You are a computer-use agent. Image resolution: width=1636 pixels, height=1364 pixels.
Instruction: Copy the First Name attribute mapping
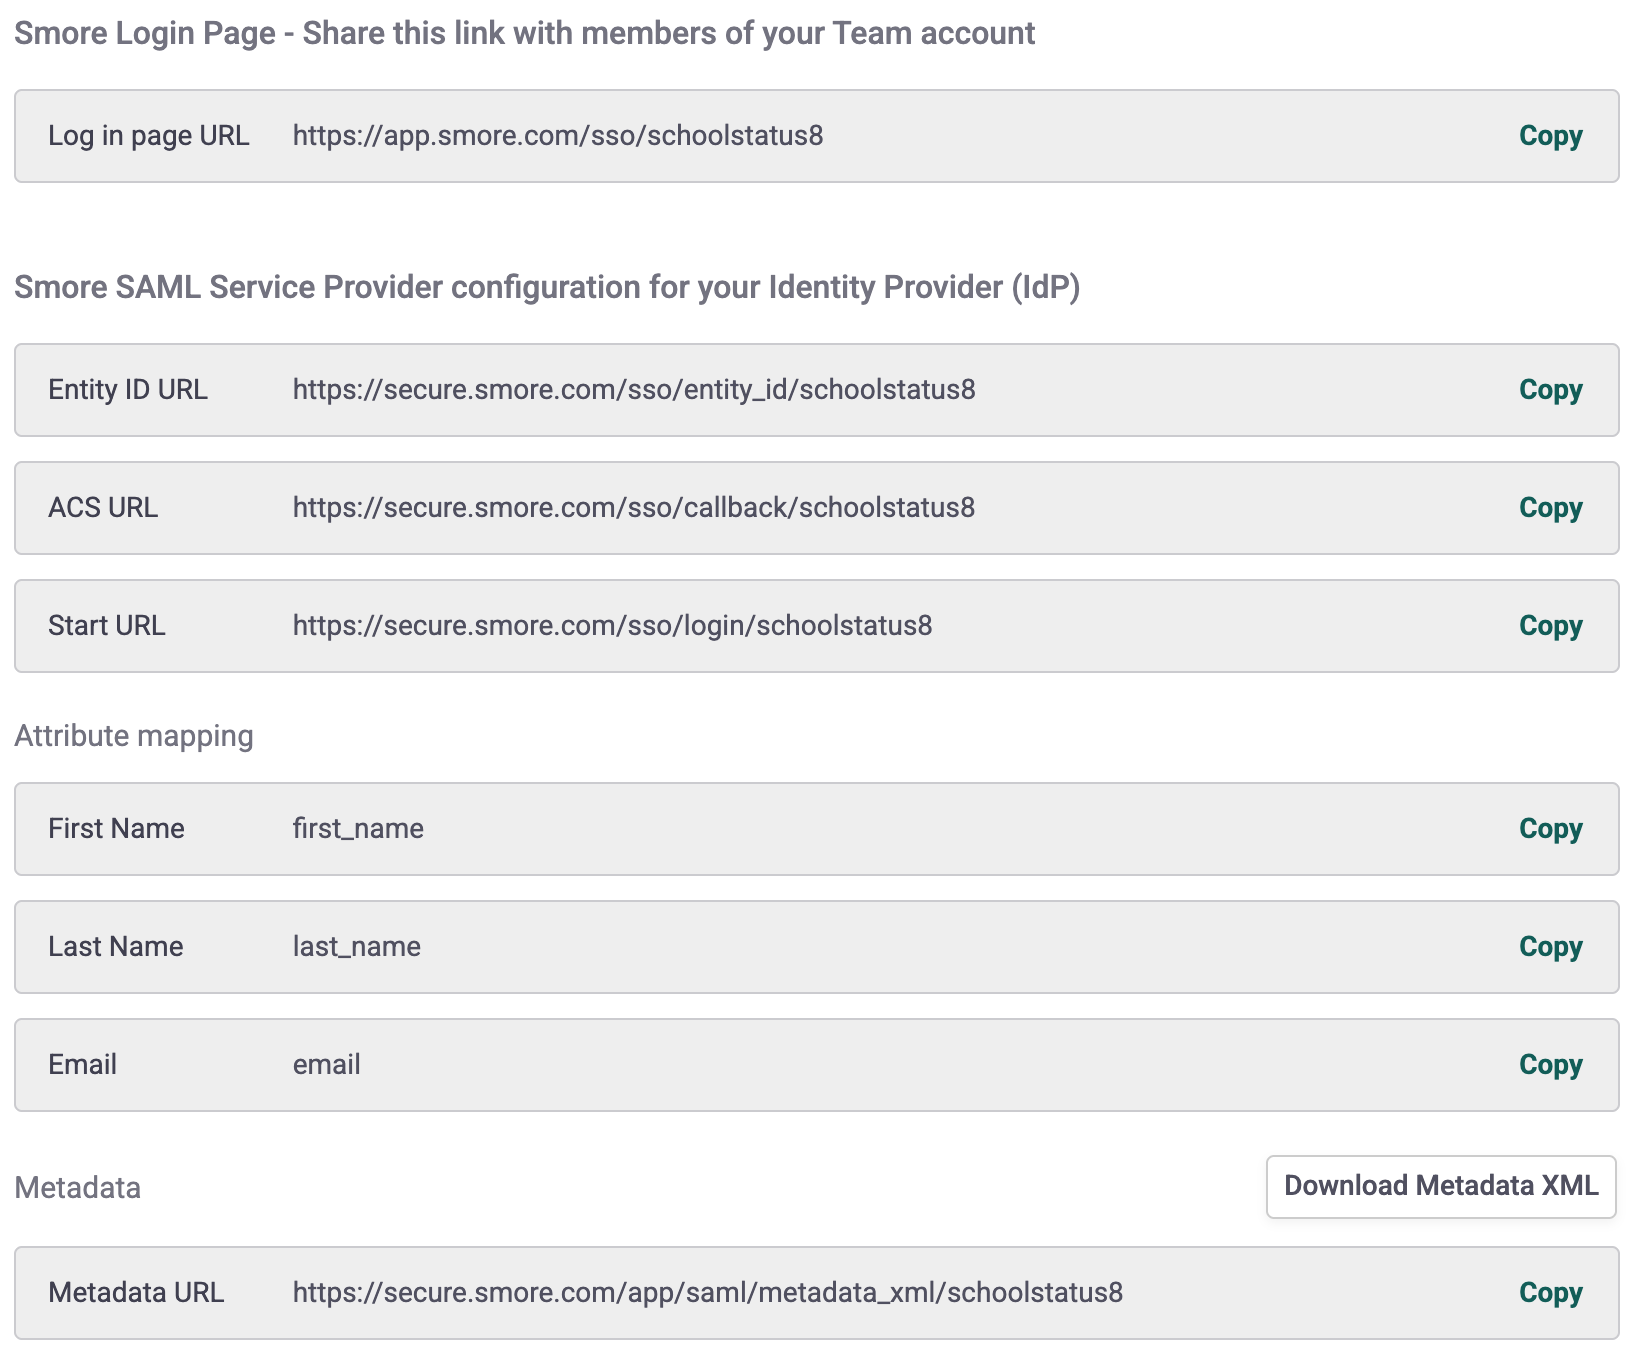point(1550,829)
